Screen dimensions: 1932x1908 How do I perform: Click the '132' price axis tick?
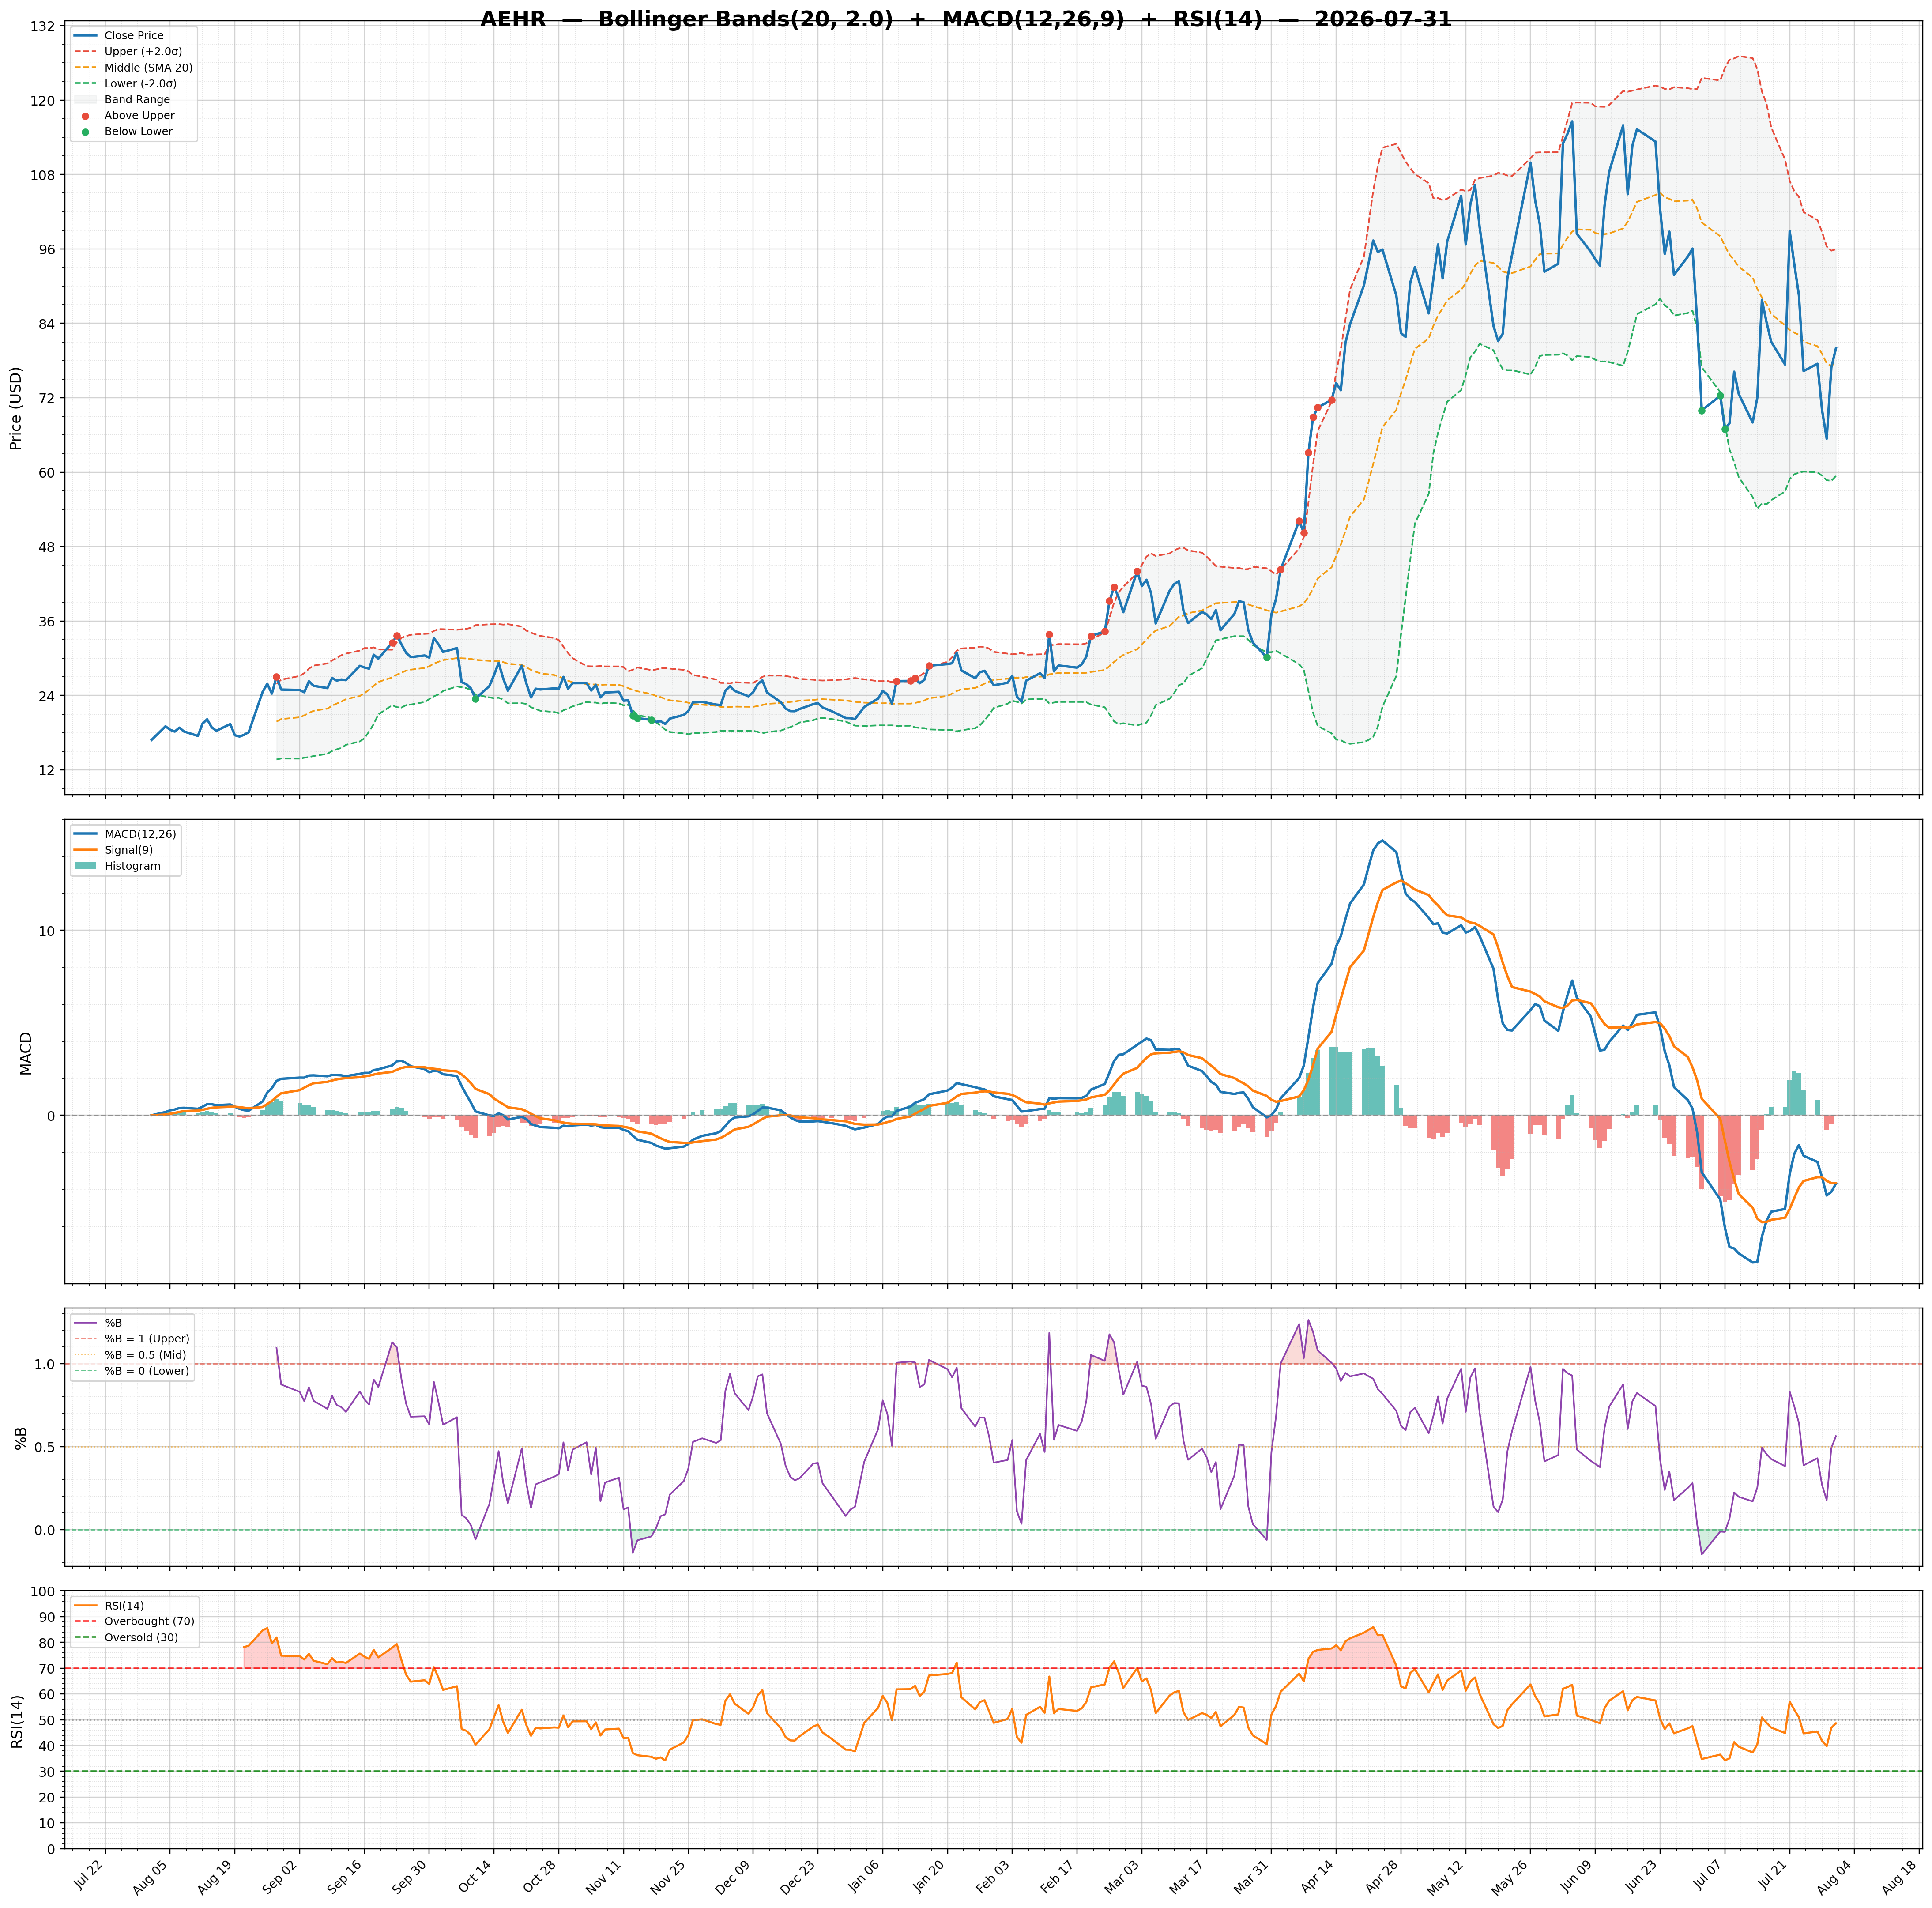coord(42,26)
